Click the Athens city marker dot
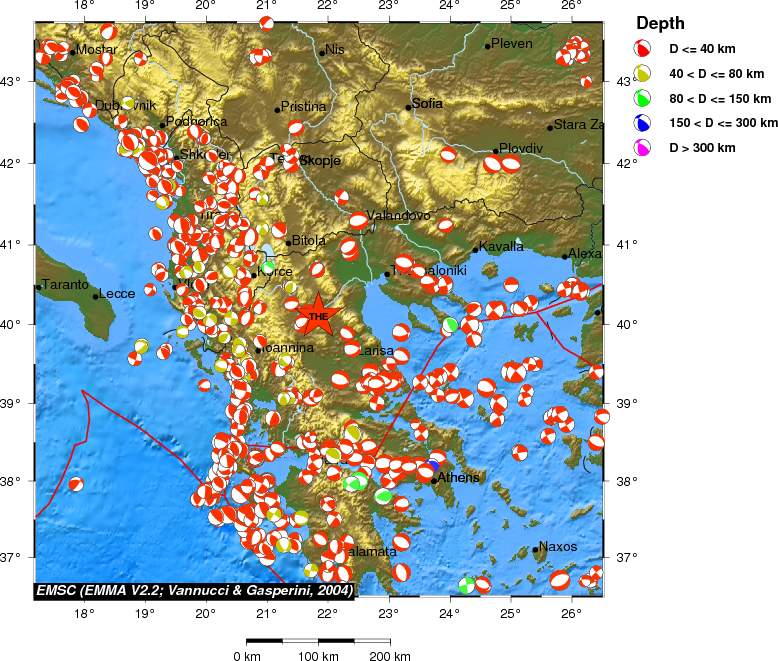The image size is (778, 661). click(433, 480)
